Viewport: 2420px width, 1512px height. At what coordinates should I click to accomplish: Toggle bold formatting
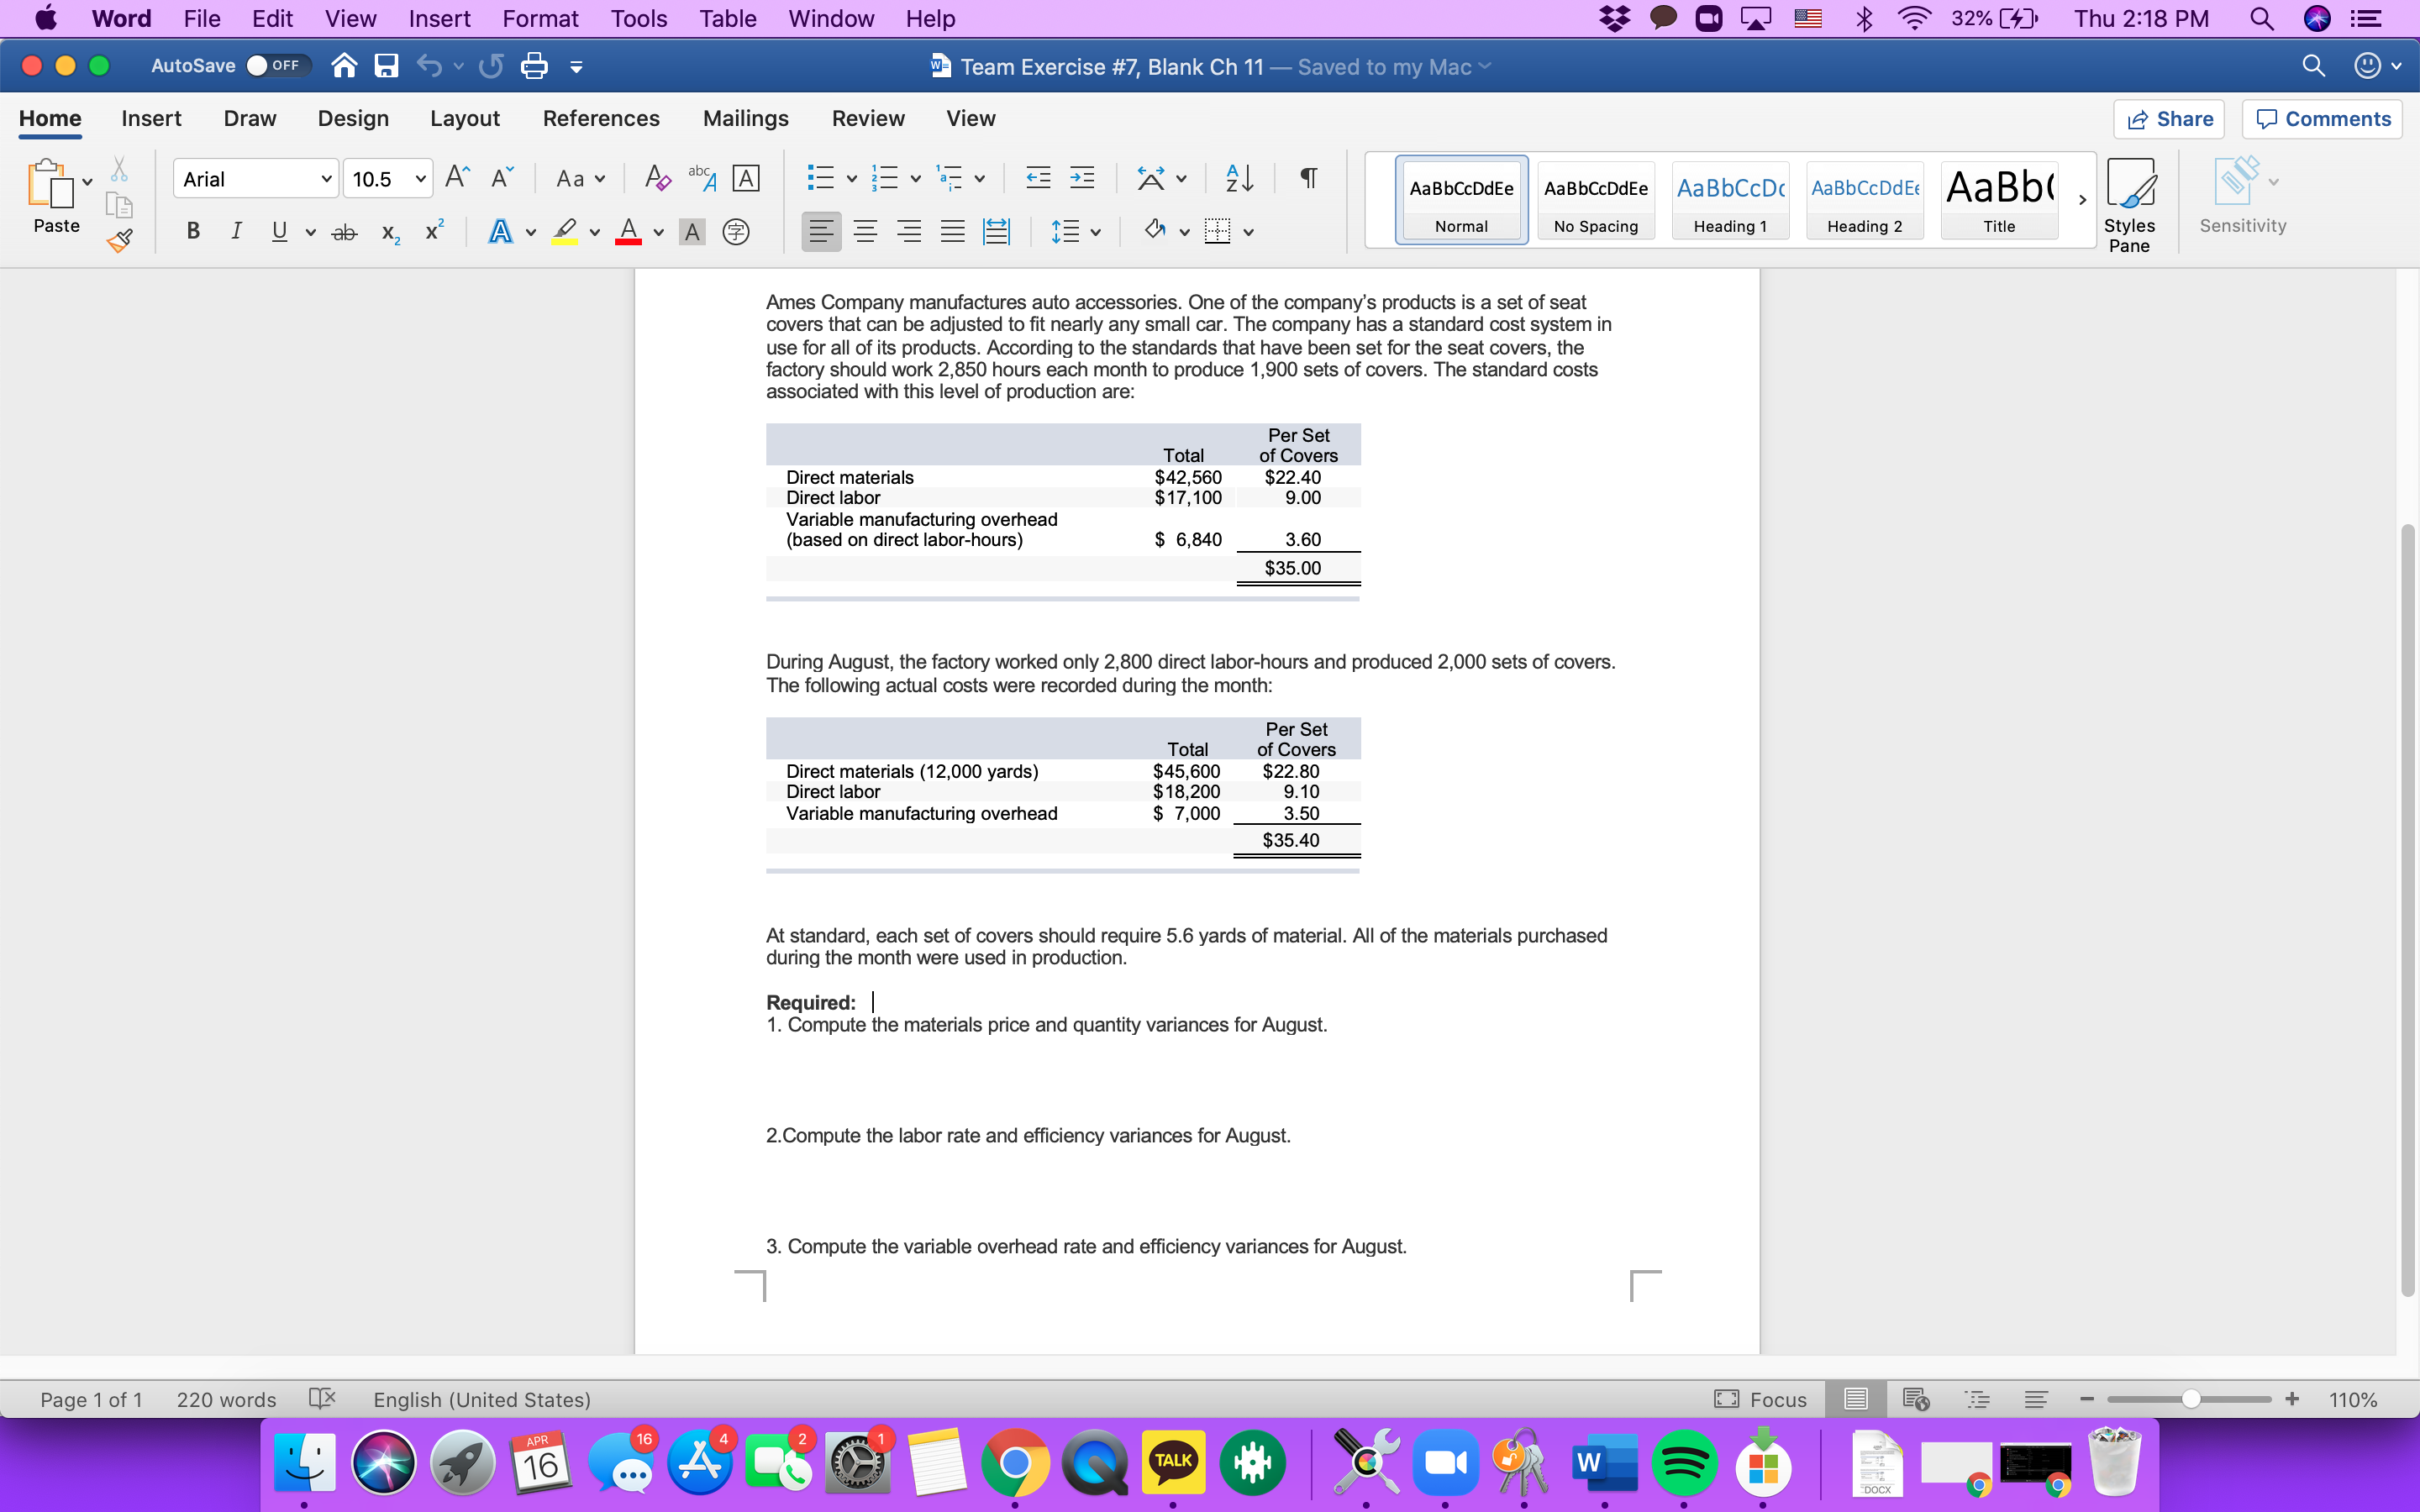click(x=192, y=231)
